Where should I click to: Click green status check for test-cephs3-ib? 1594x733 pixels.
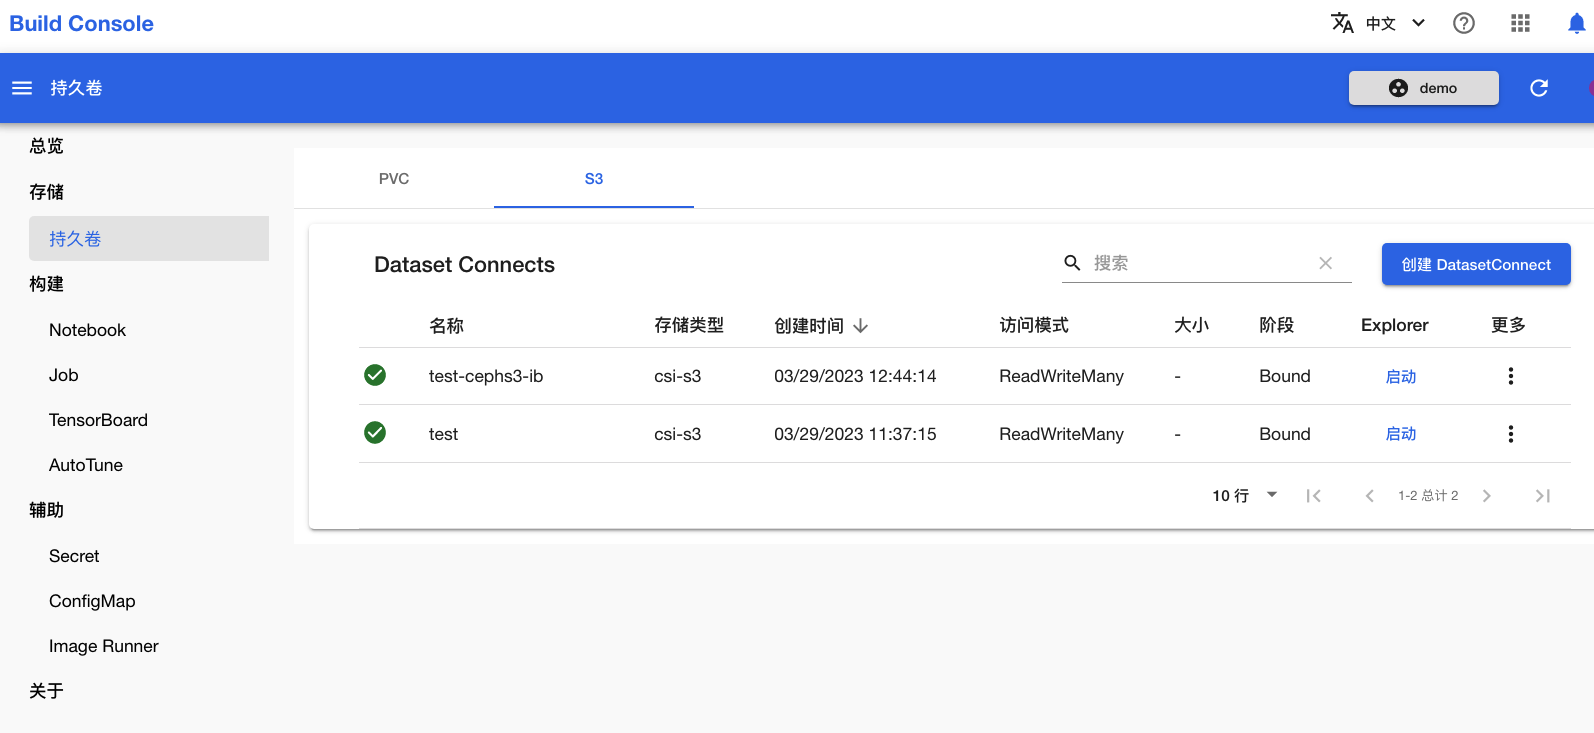tap(375, 375)
